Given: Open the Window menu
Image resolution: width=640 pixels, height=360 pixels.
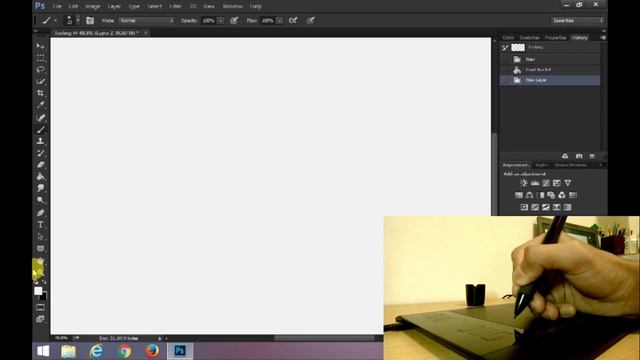Looking at the screenshot, I should [233, 6].
